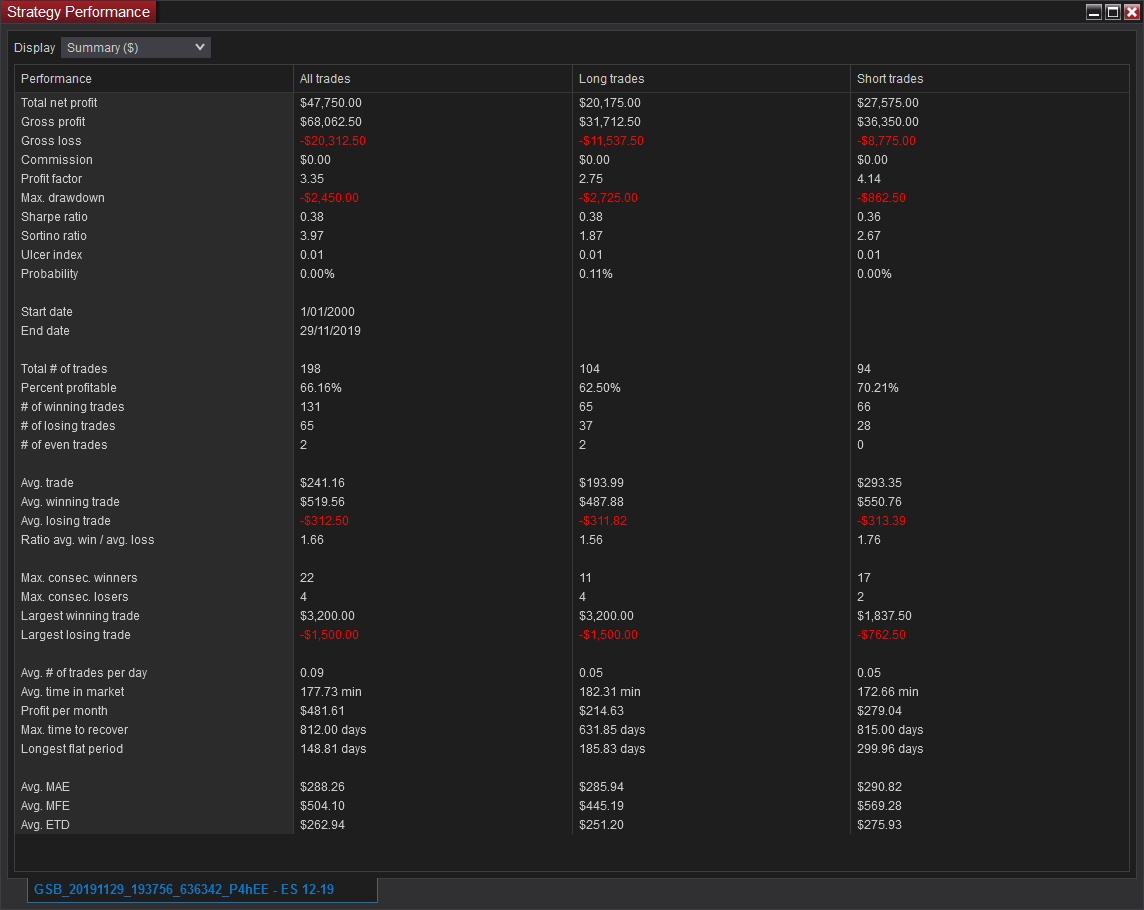Click the Long trades profit factor 2.75

pos(591,179)
